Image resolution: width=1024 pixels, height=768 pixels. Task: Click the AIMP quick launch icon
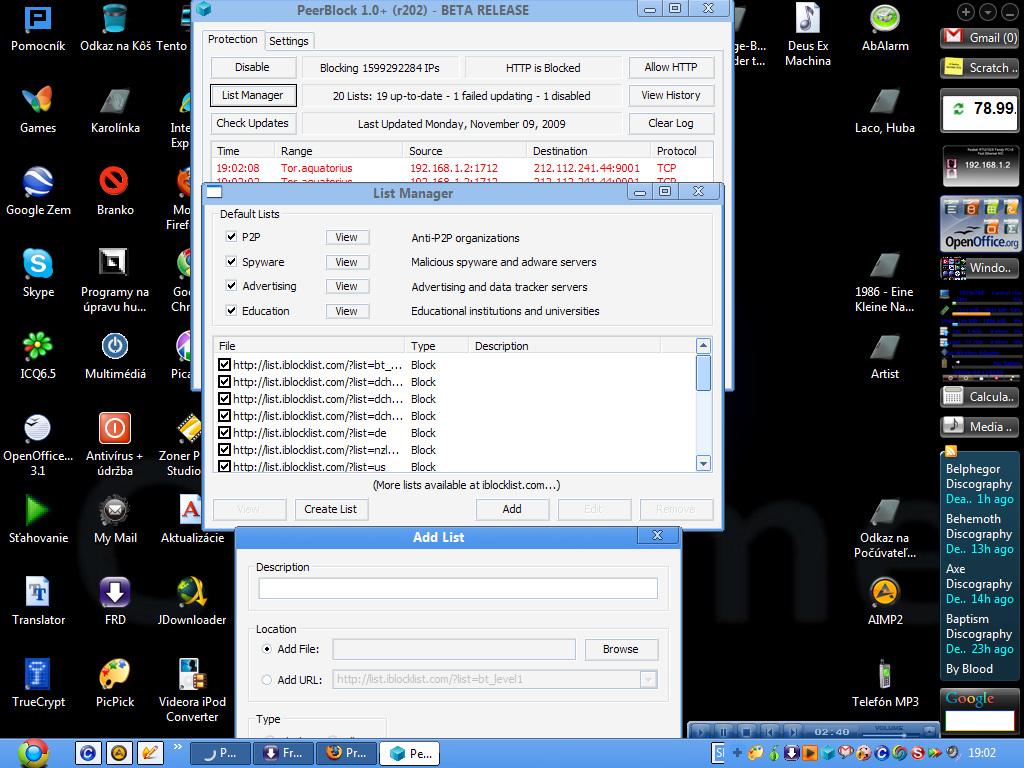tap(118, 753)
